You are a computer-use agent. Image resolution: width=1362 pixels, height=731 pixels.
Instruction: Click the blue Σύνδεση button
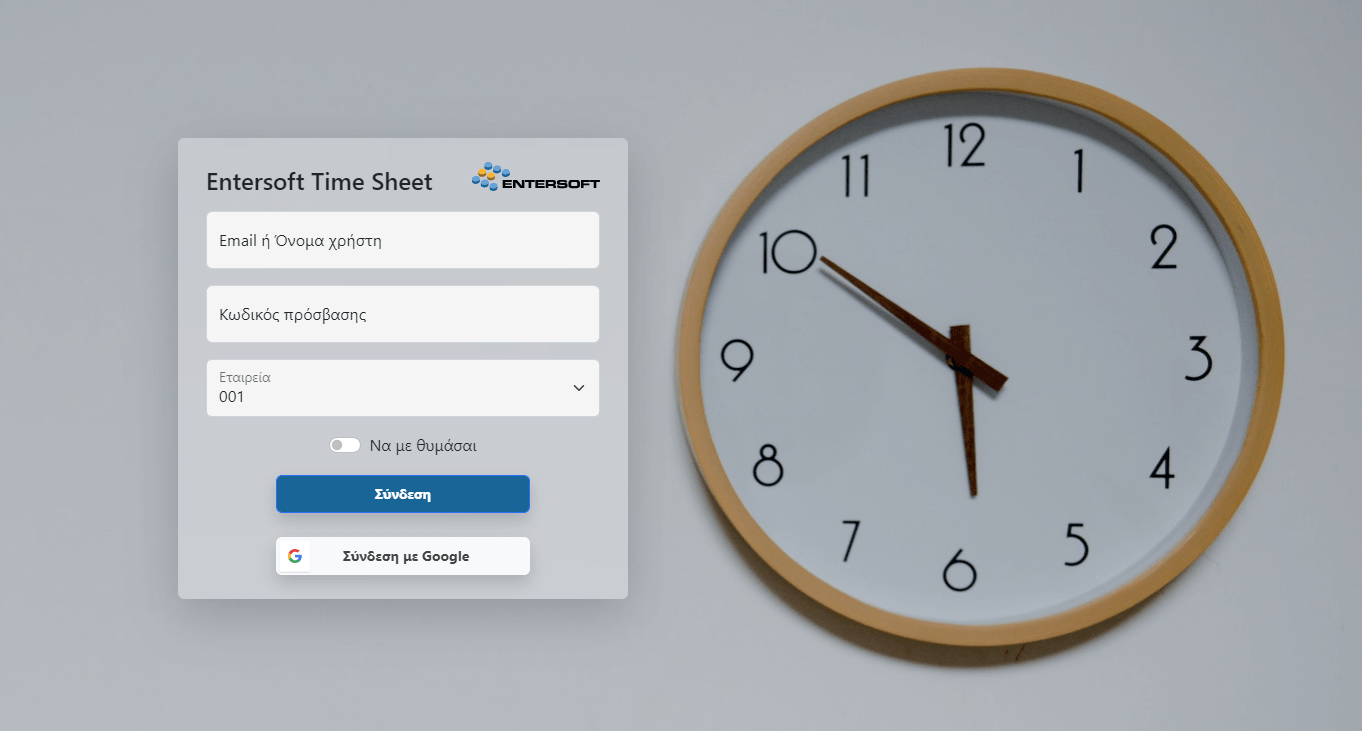pyautogui.click(x=403, y=494)
